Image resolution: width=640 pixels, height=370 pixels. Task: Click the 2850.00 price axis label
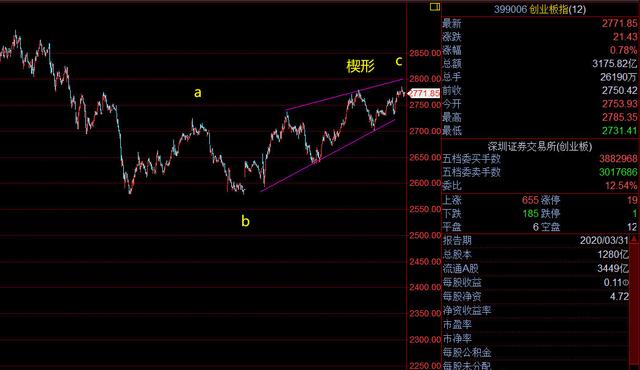pyautogui.click(x=425, y=53)
